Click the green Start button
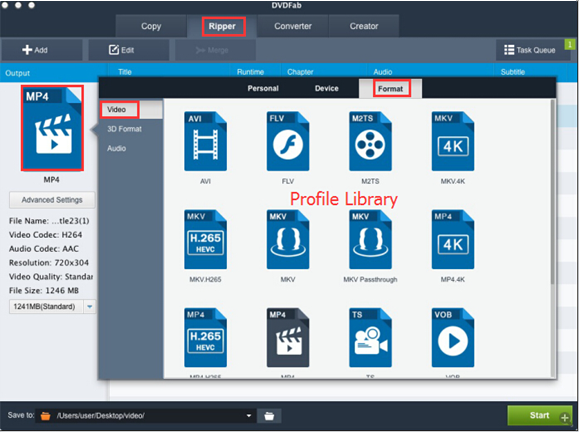This screenshot has width=579, height=432. pos(539,415)
